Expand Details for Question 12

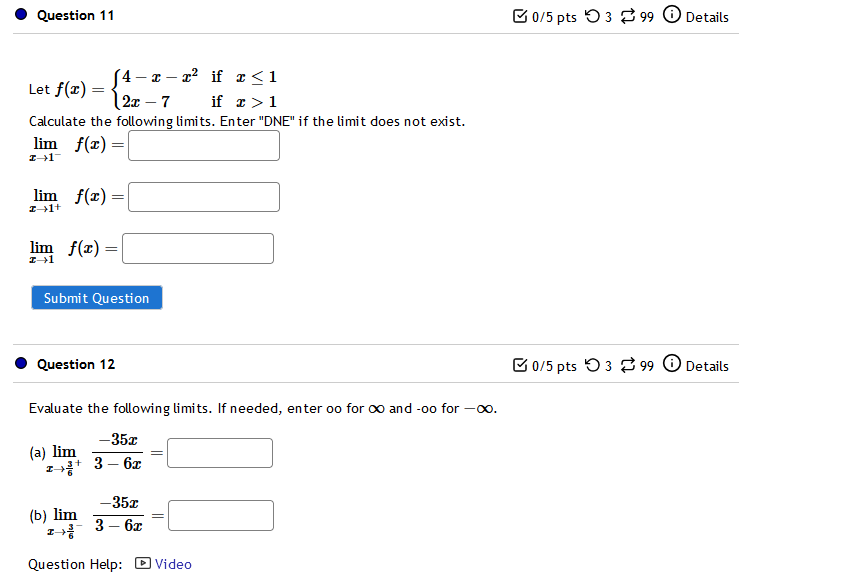click(x=706, y=365)
